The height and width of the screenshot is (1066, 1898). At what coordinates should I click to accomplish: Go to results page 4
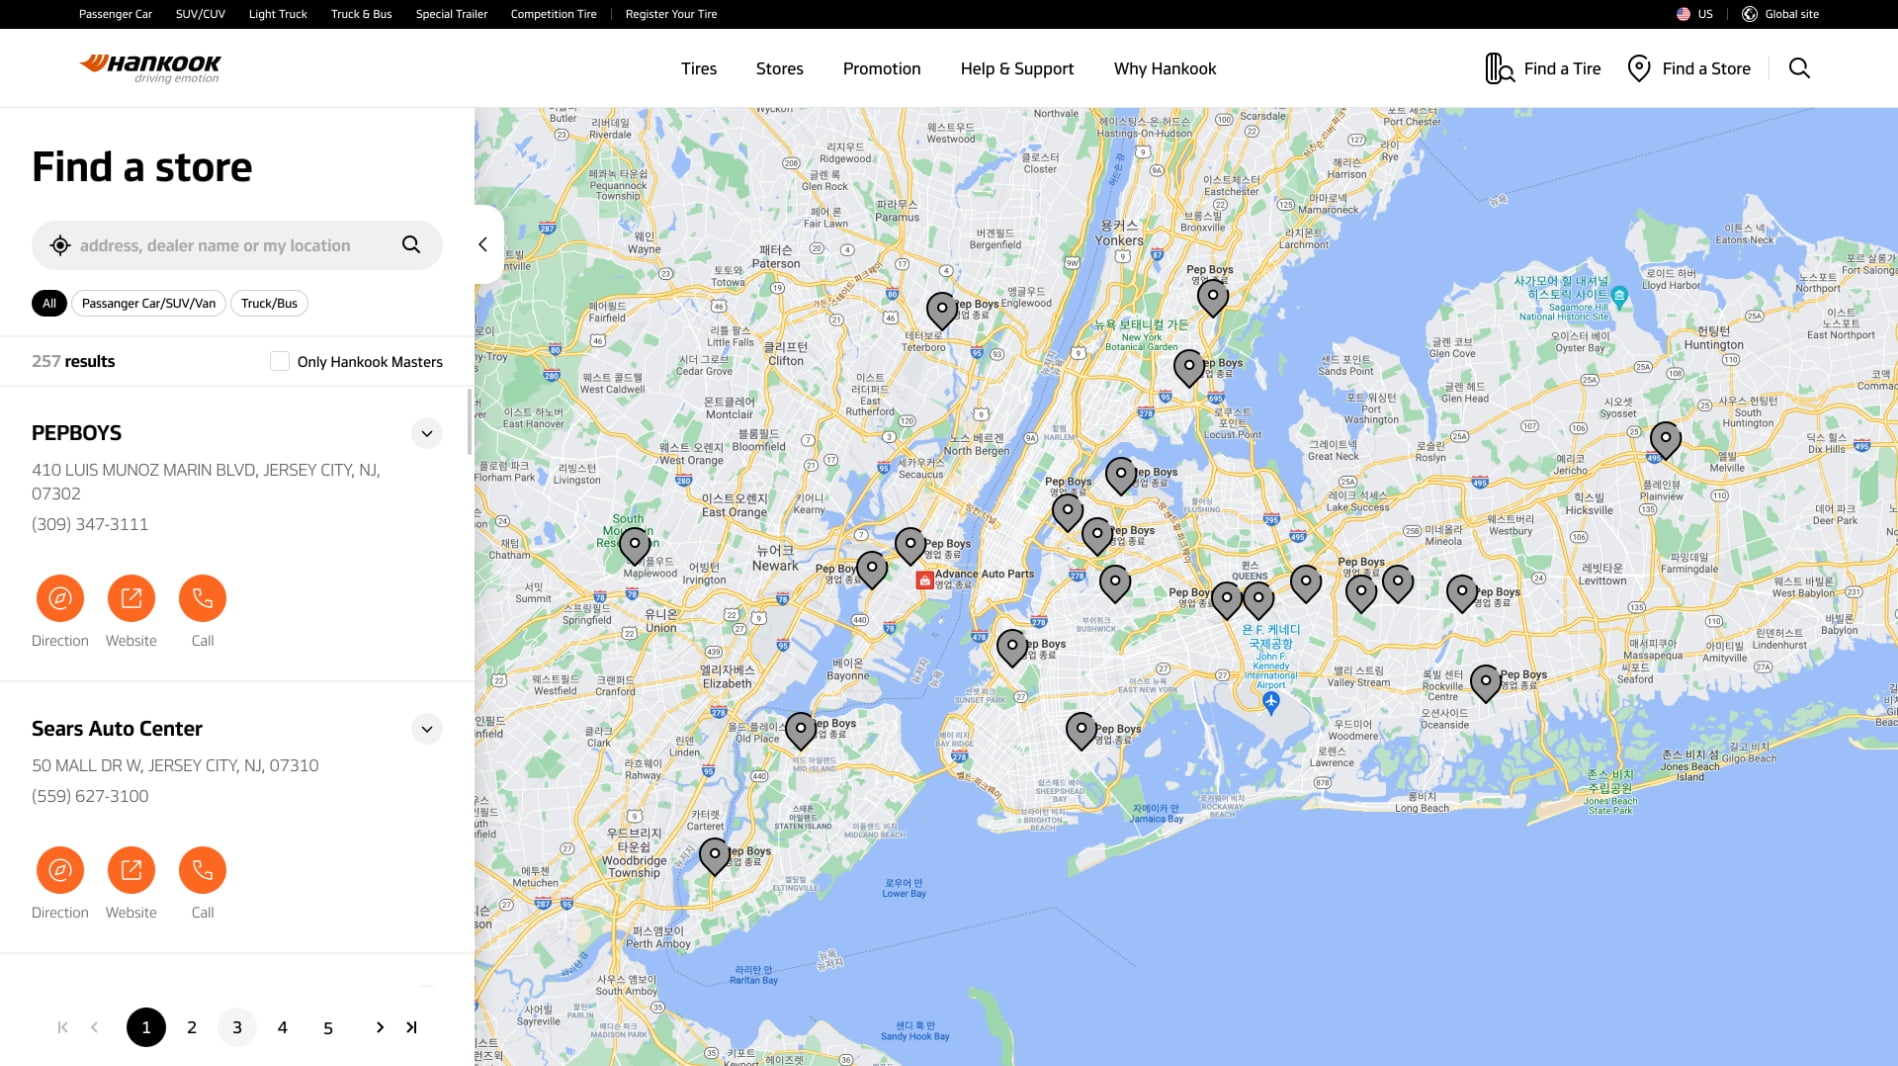point(282,1027)
